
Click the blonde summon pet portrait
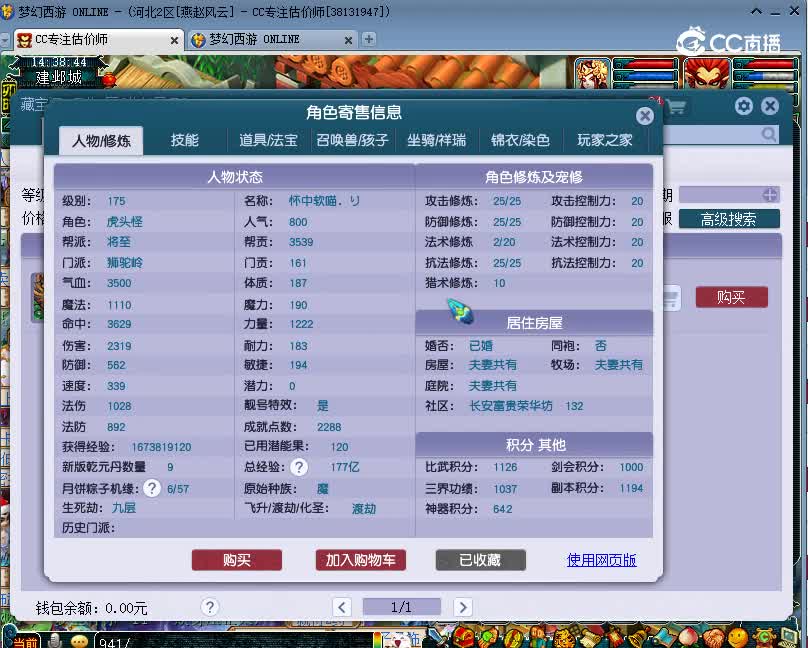tap(593, 73)
